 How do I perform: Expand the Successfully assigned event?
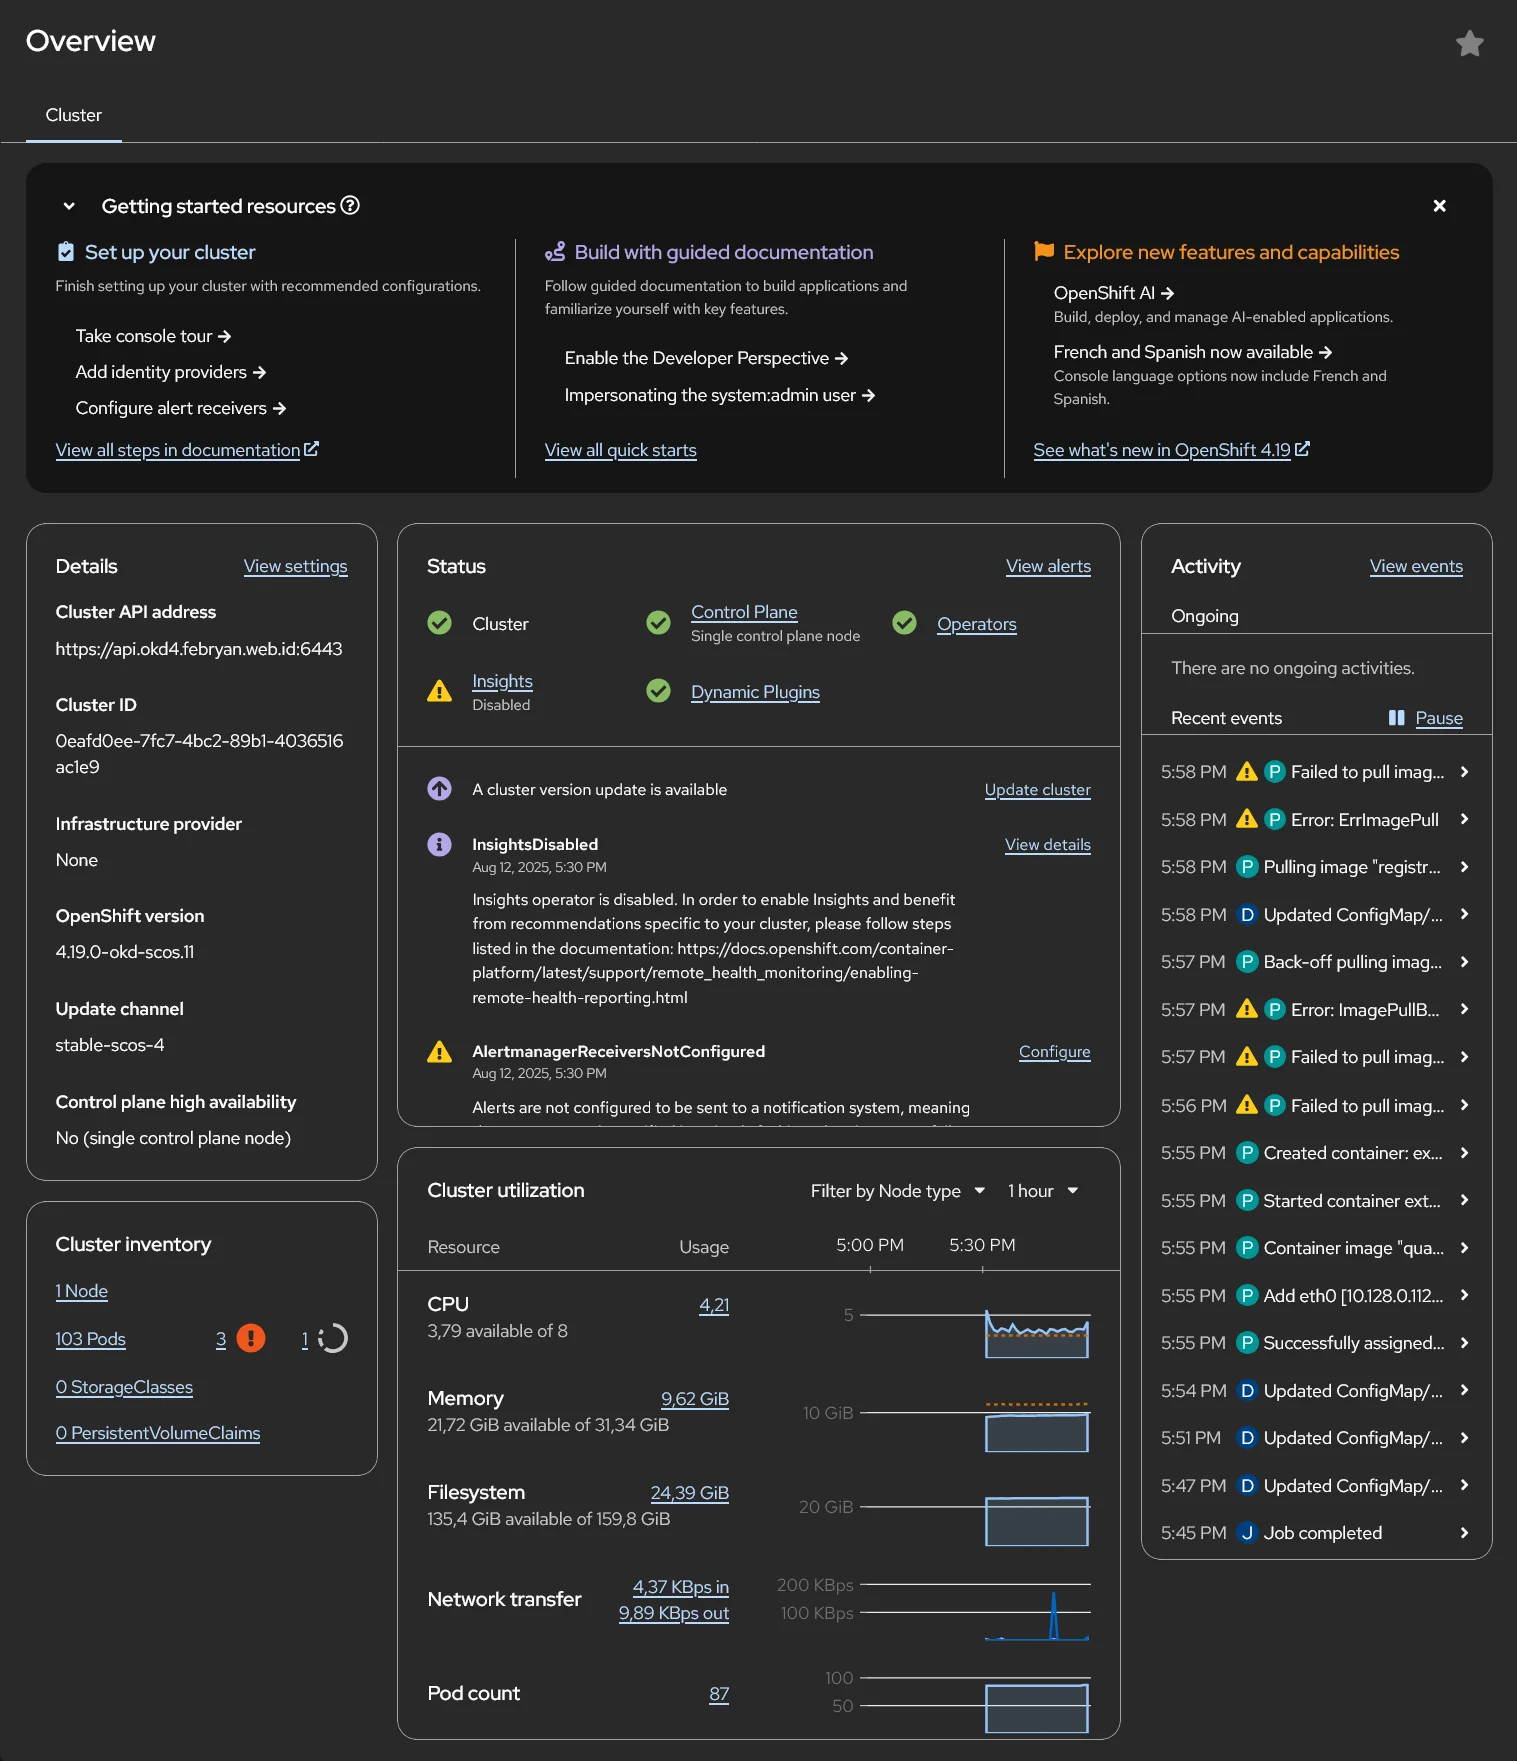coord(1464,1343)
